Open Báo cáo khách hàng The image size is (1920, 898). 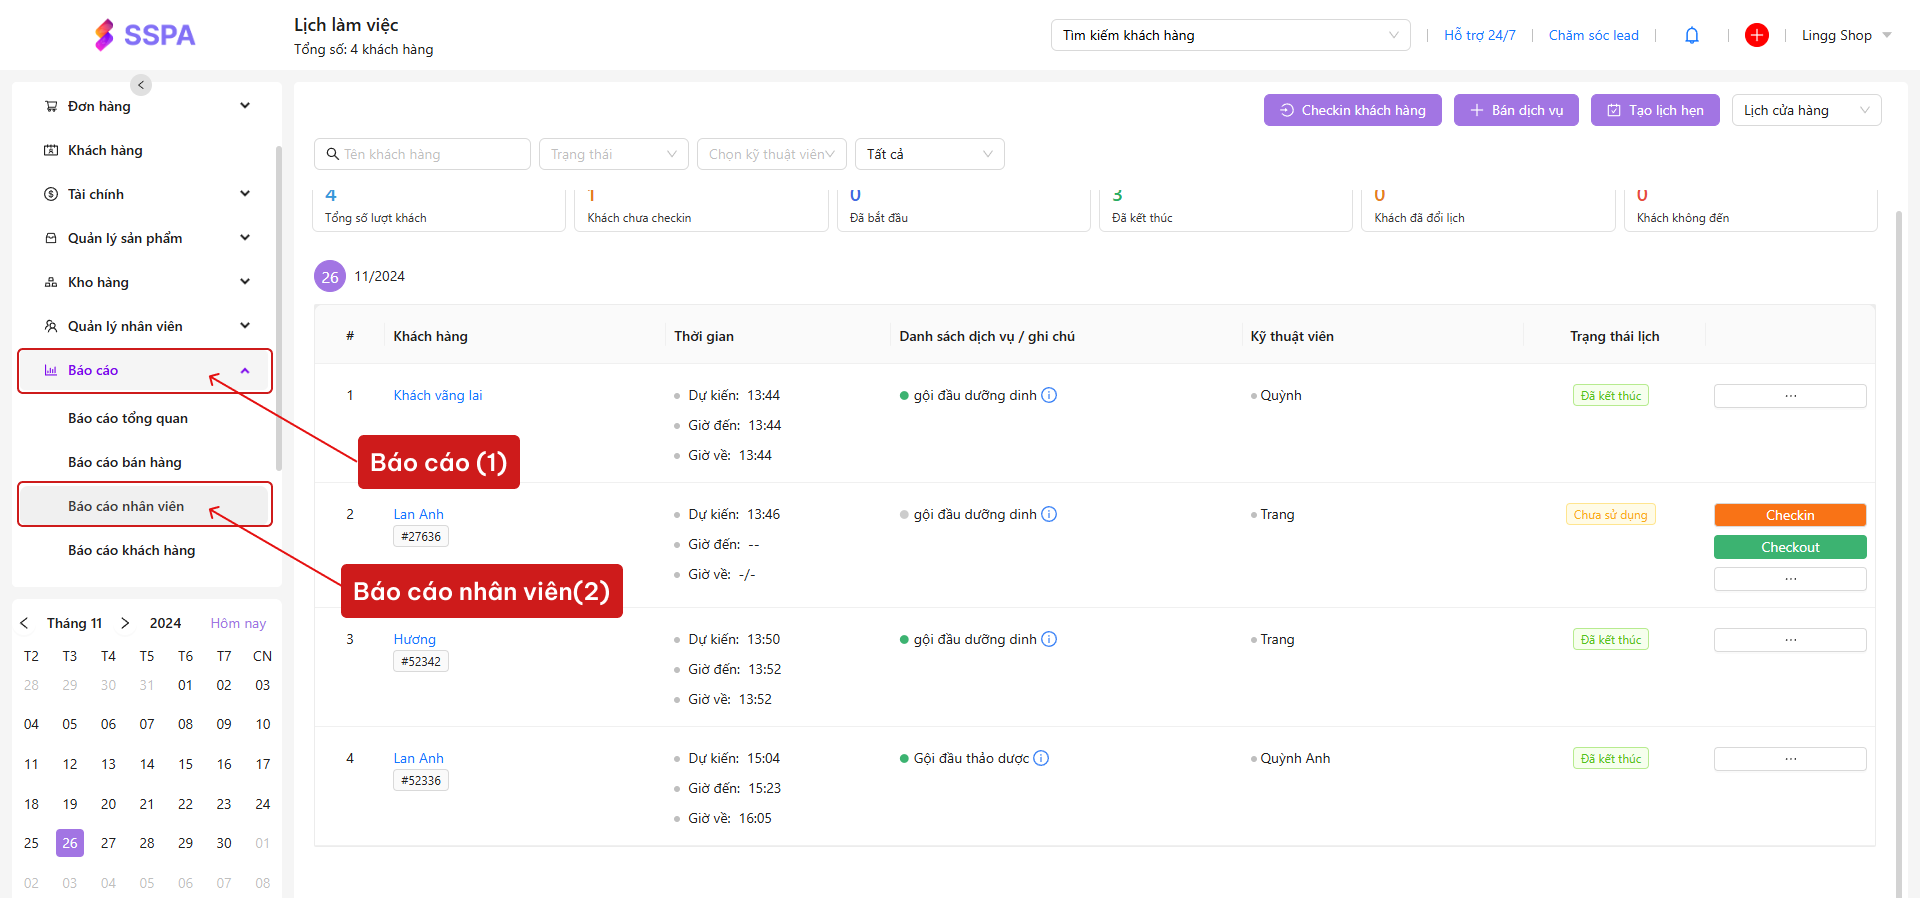pos(132,550)
